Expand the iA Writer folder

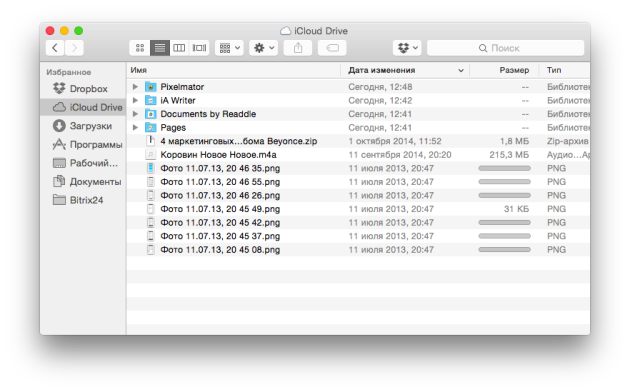click(x=135, y=100)
